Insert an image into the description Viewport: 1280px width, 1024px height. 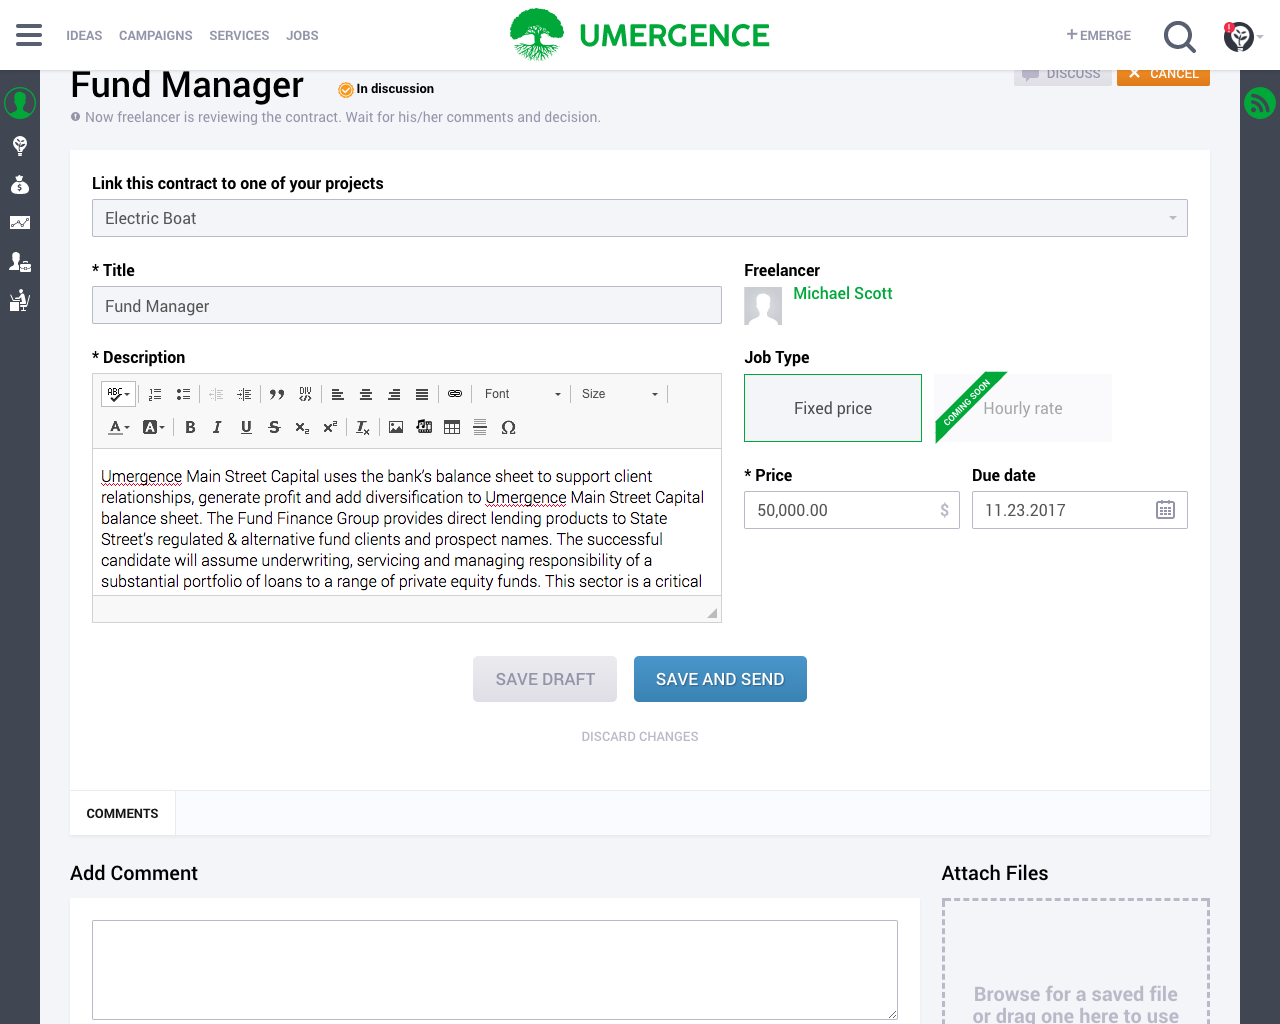[395, 427]
